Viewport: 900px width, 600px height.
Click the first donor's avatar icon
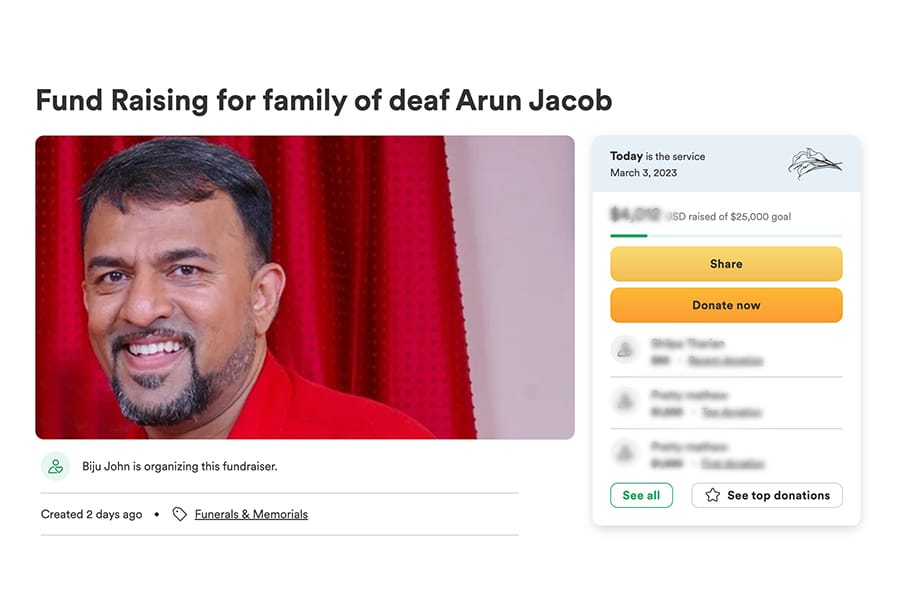(625, 350)
